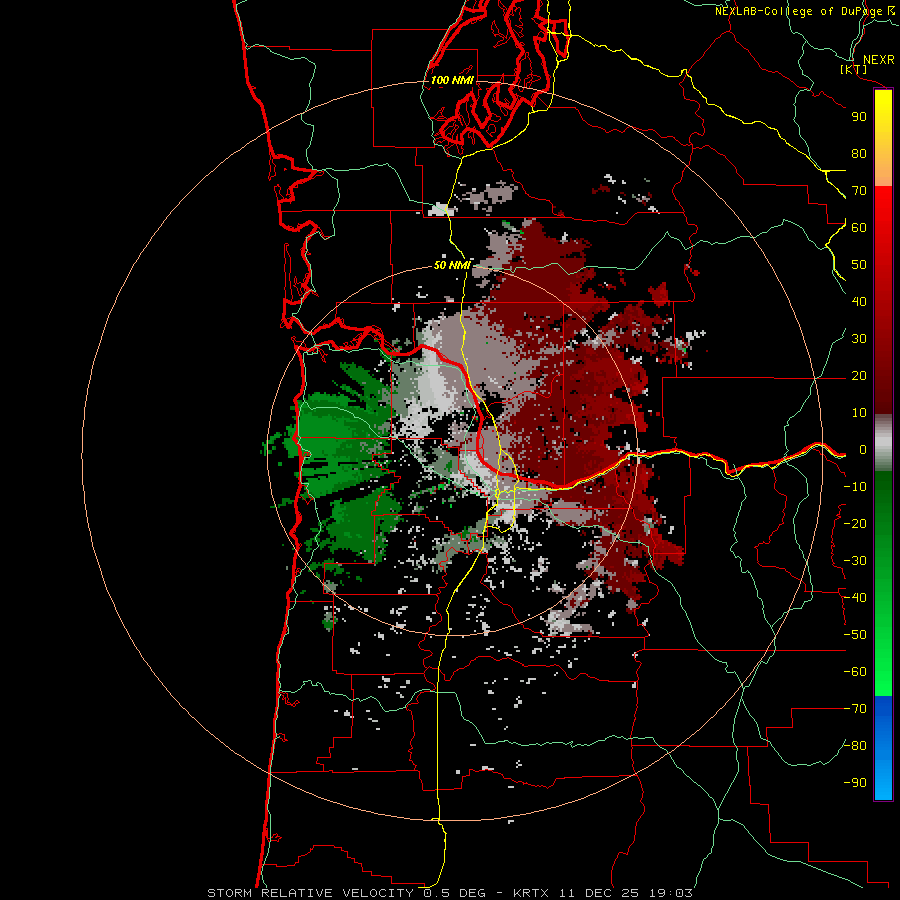Click the [KT] units label
The image size is (900, 900).
click(x=854, y=69)
